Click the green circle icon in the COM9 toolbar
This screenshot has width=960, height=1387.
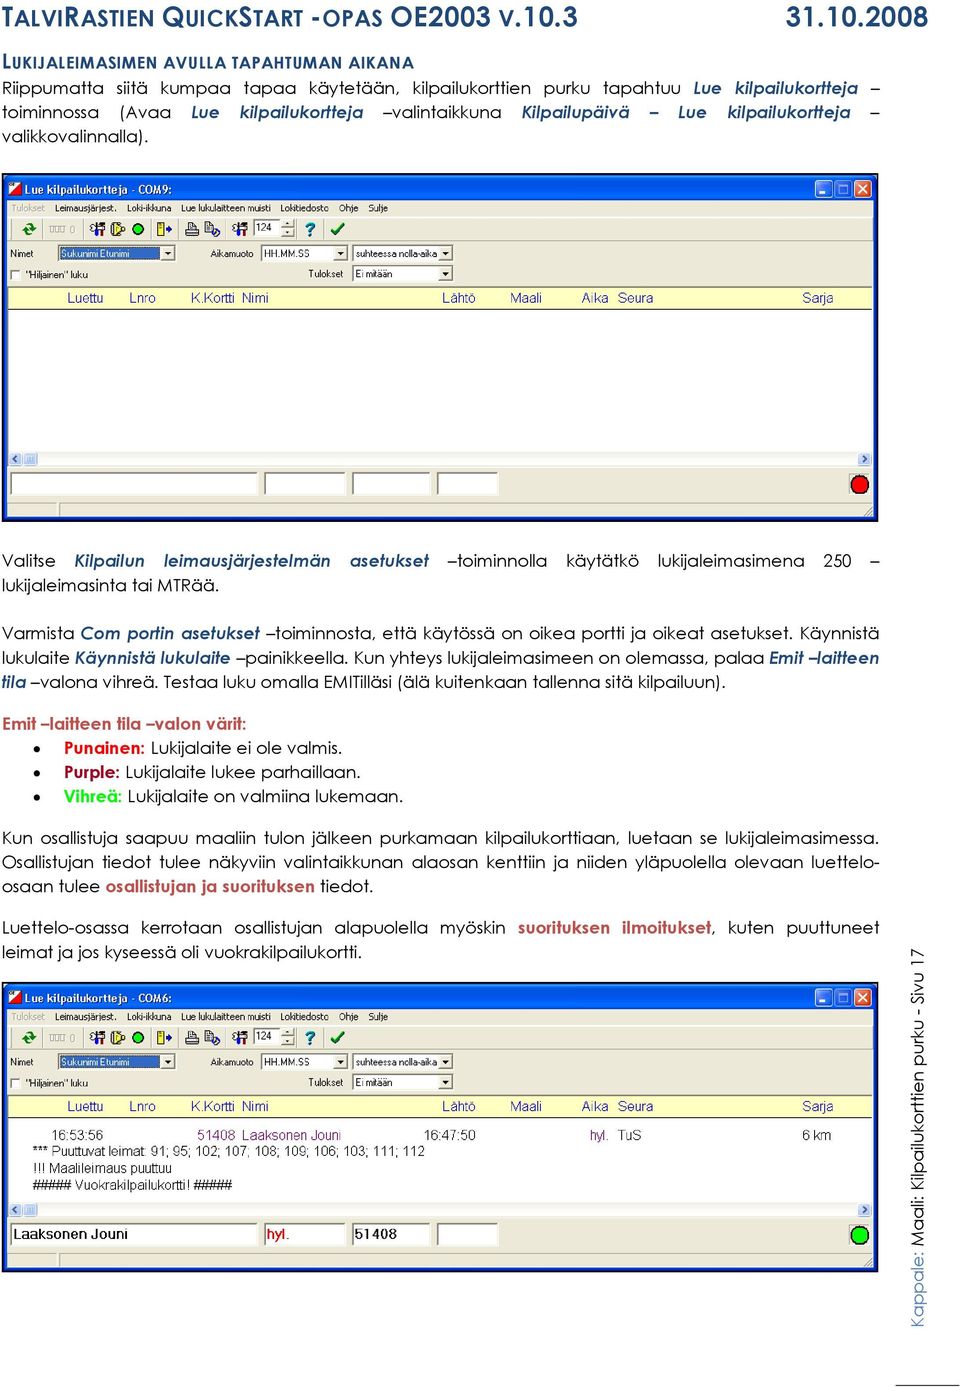click(x=138, y=229)
